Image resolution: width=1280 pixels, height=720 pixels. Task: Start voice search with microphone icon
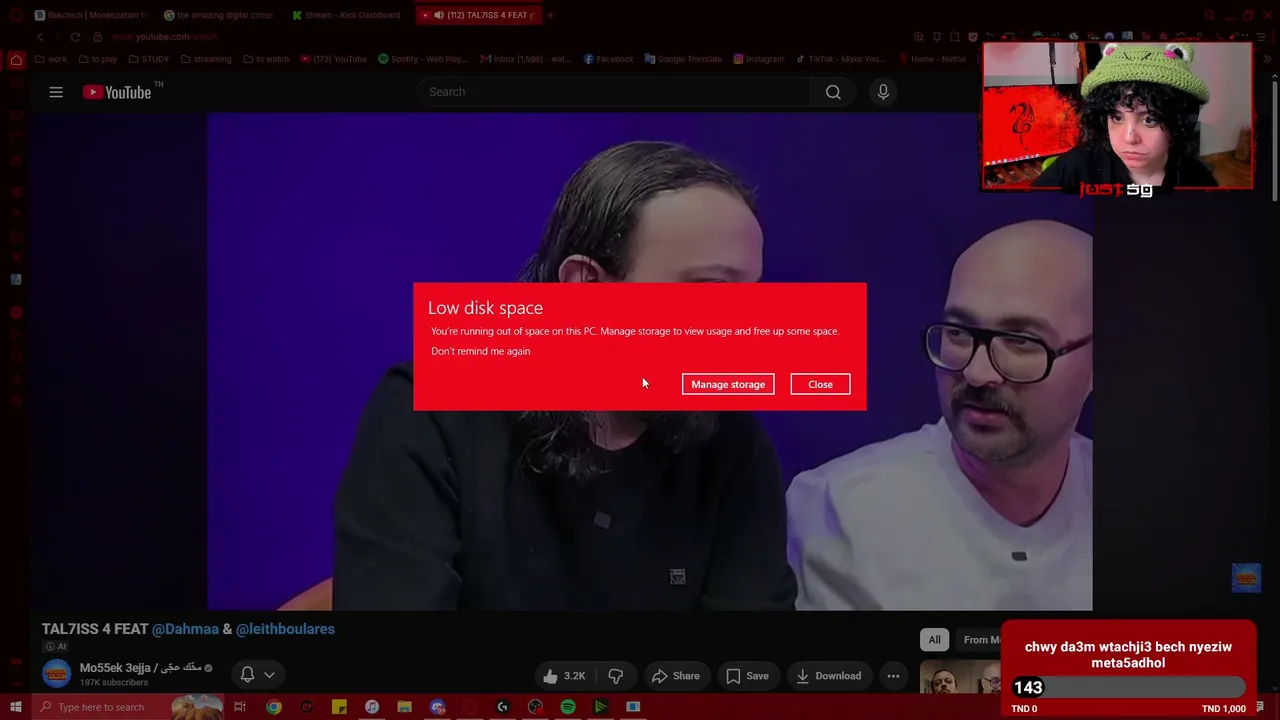pyautogui.click(x=883, y=92)
